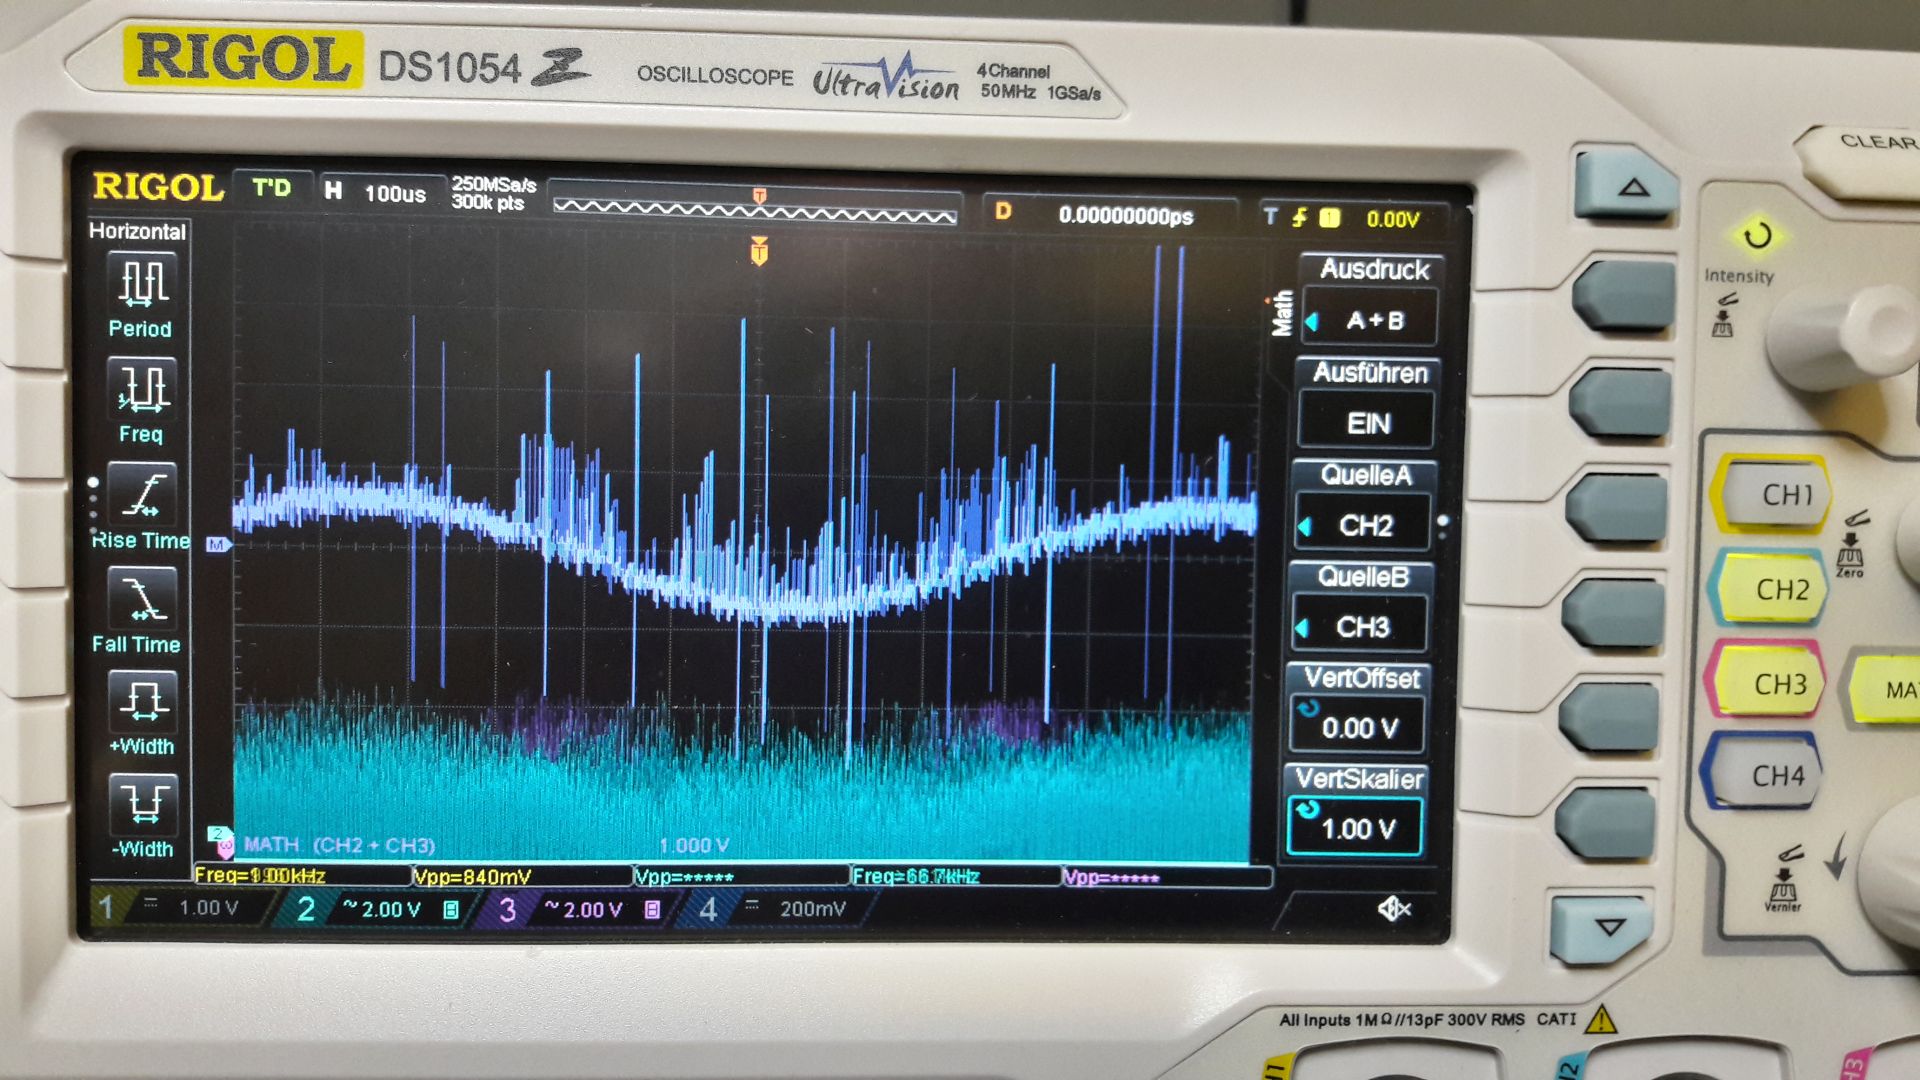Click the RIGOL logo on screen
Viewport: 1920px width, 1080px height.
pyautogui.click(x=157, y=187)
